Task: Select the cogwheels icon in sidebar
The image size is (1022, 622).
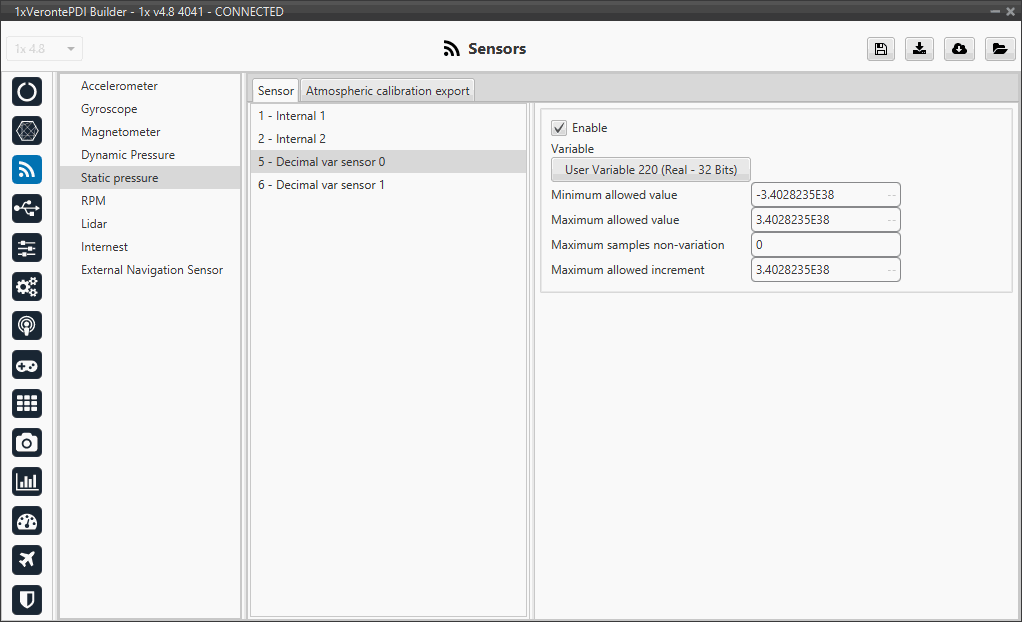Action: [x=27, y=286]
